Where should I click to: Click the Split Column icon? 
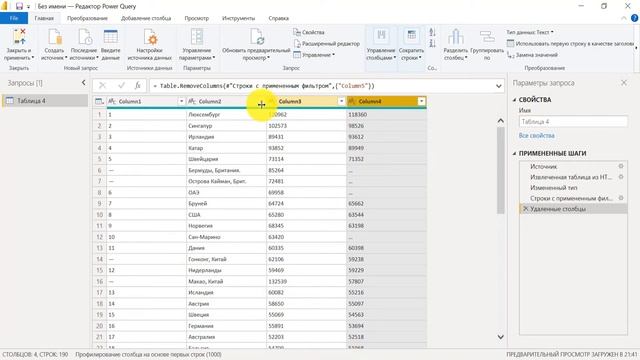coord(456,37)
